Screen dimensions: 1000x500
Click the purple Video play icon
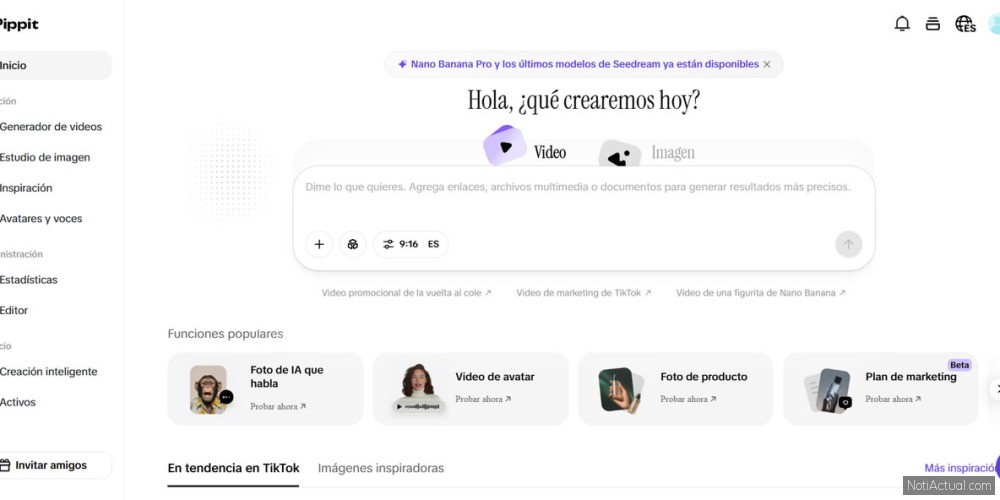pyautogui.click(x=504, y=146)
